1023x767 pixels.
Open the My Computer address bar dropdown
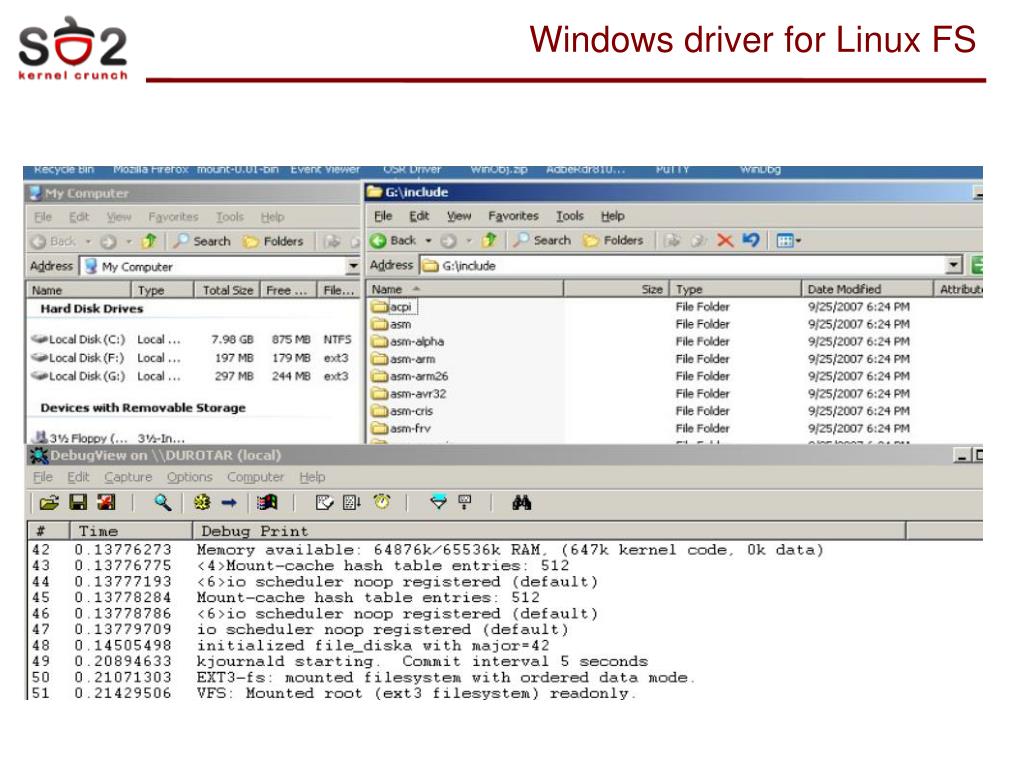coord(352,267)
